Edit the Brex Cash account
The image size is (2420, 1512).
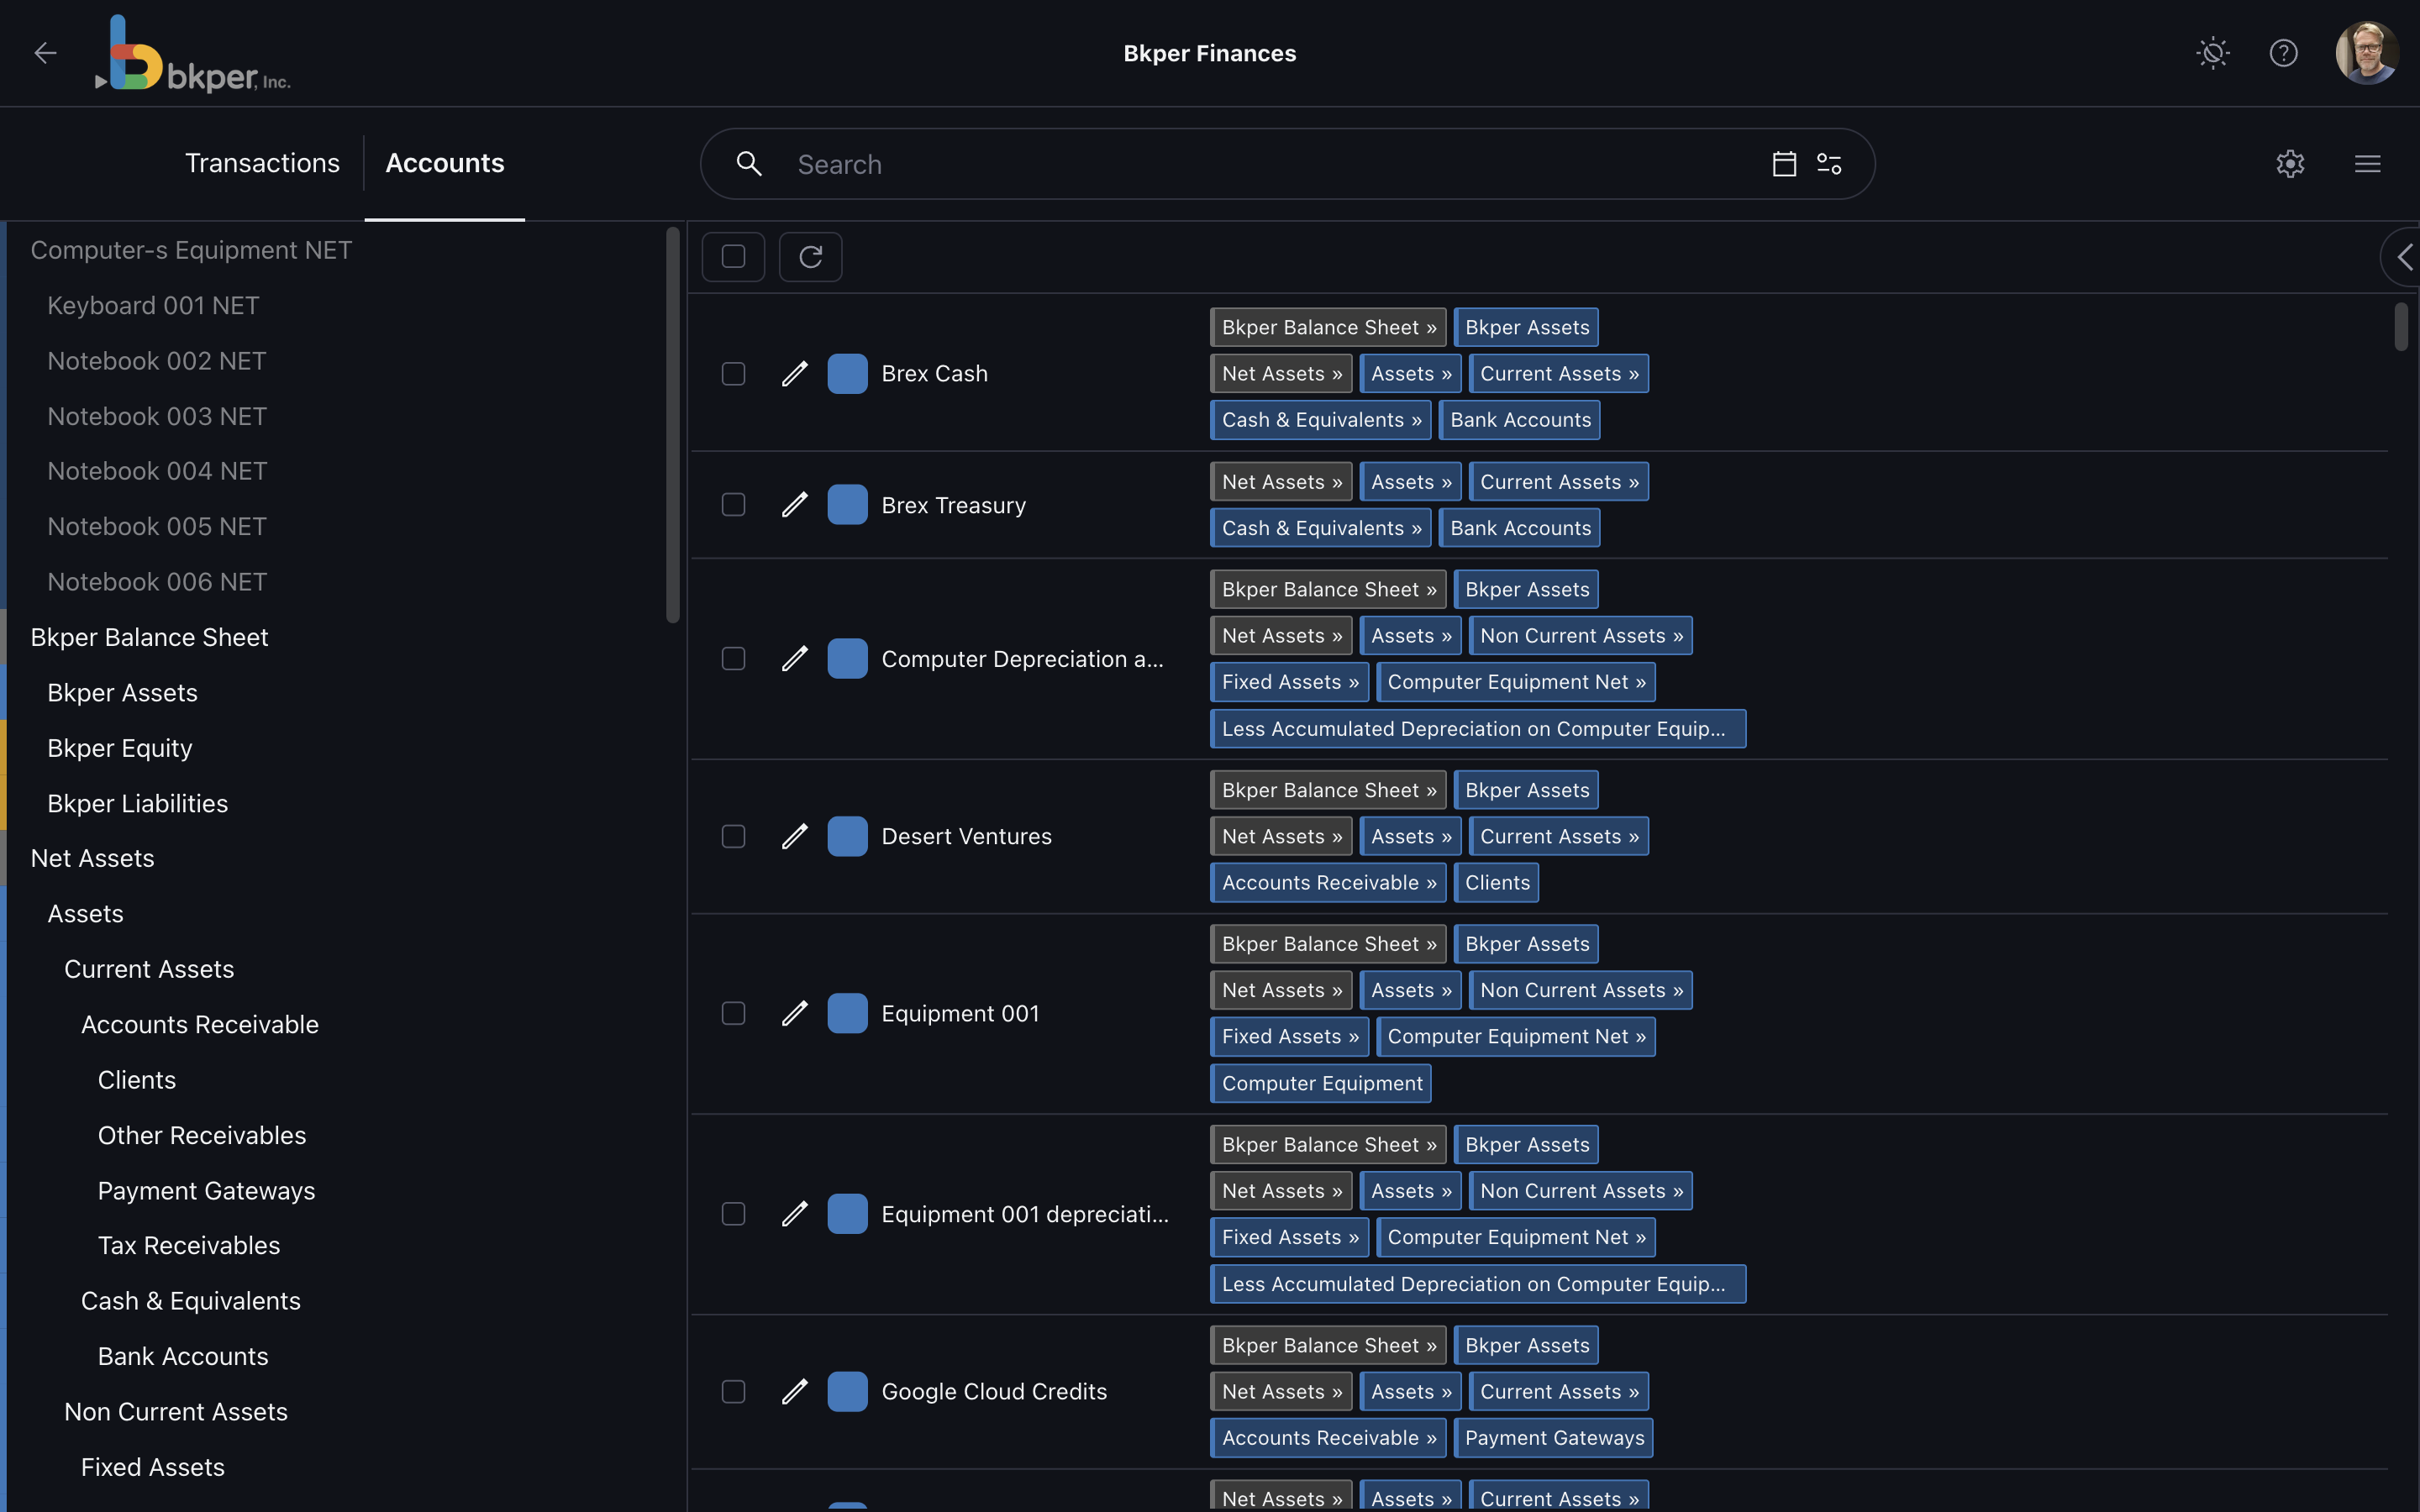pyautogui.click(x=794, y=374)
